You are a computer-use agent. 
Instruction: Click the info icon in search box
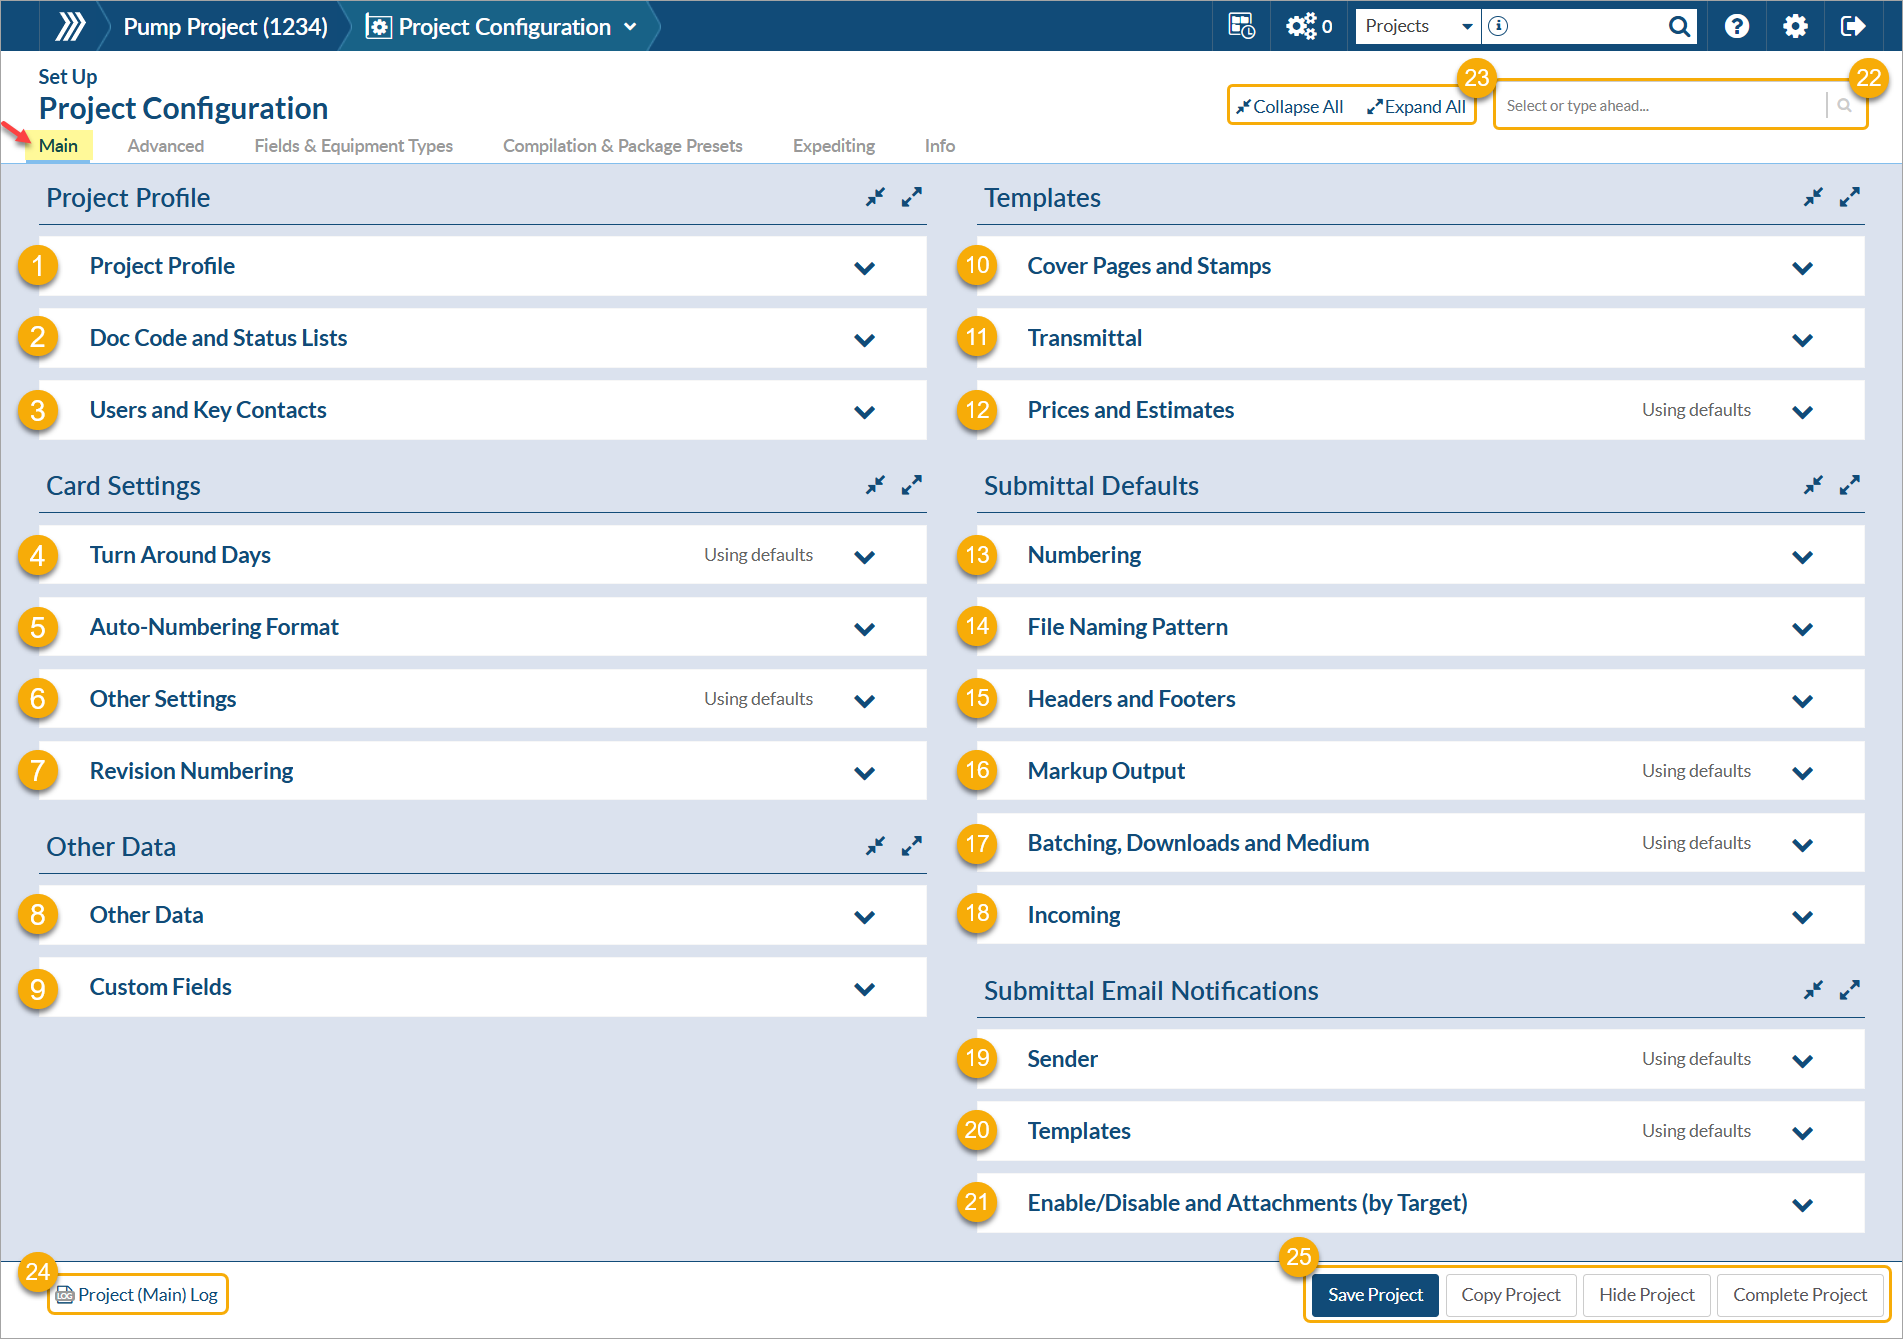click(1498, 26)
